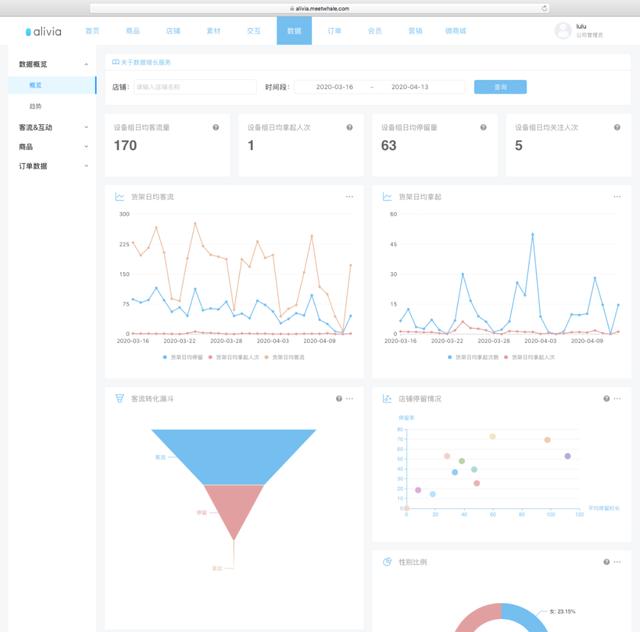Show help for 设备组日均停留量 card

pos(483,127)
